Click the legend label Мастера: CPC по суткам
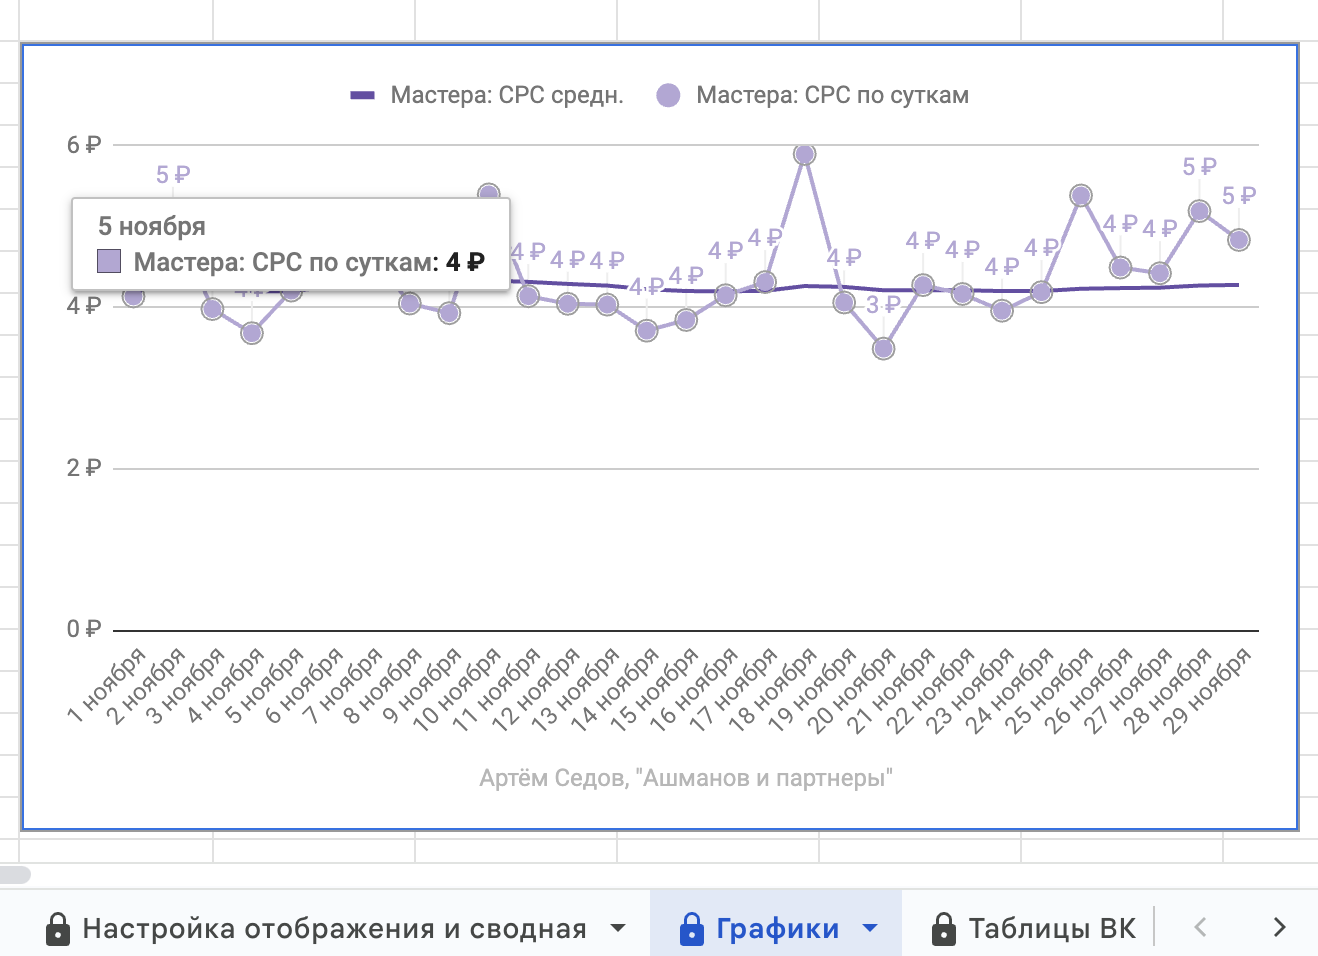Viewport: 1318px width, 956px height. [x=832, y=95]
